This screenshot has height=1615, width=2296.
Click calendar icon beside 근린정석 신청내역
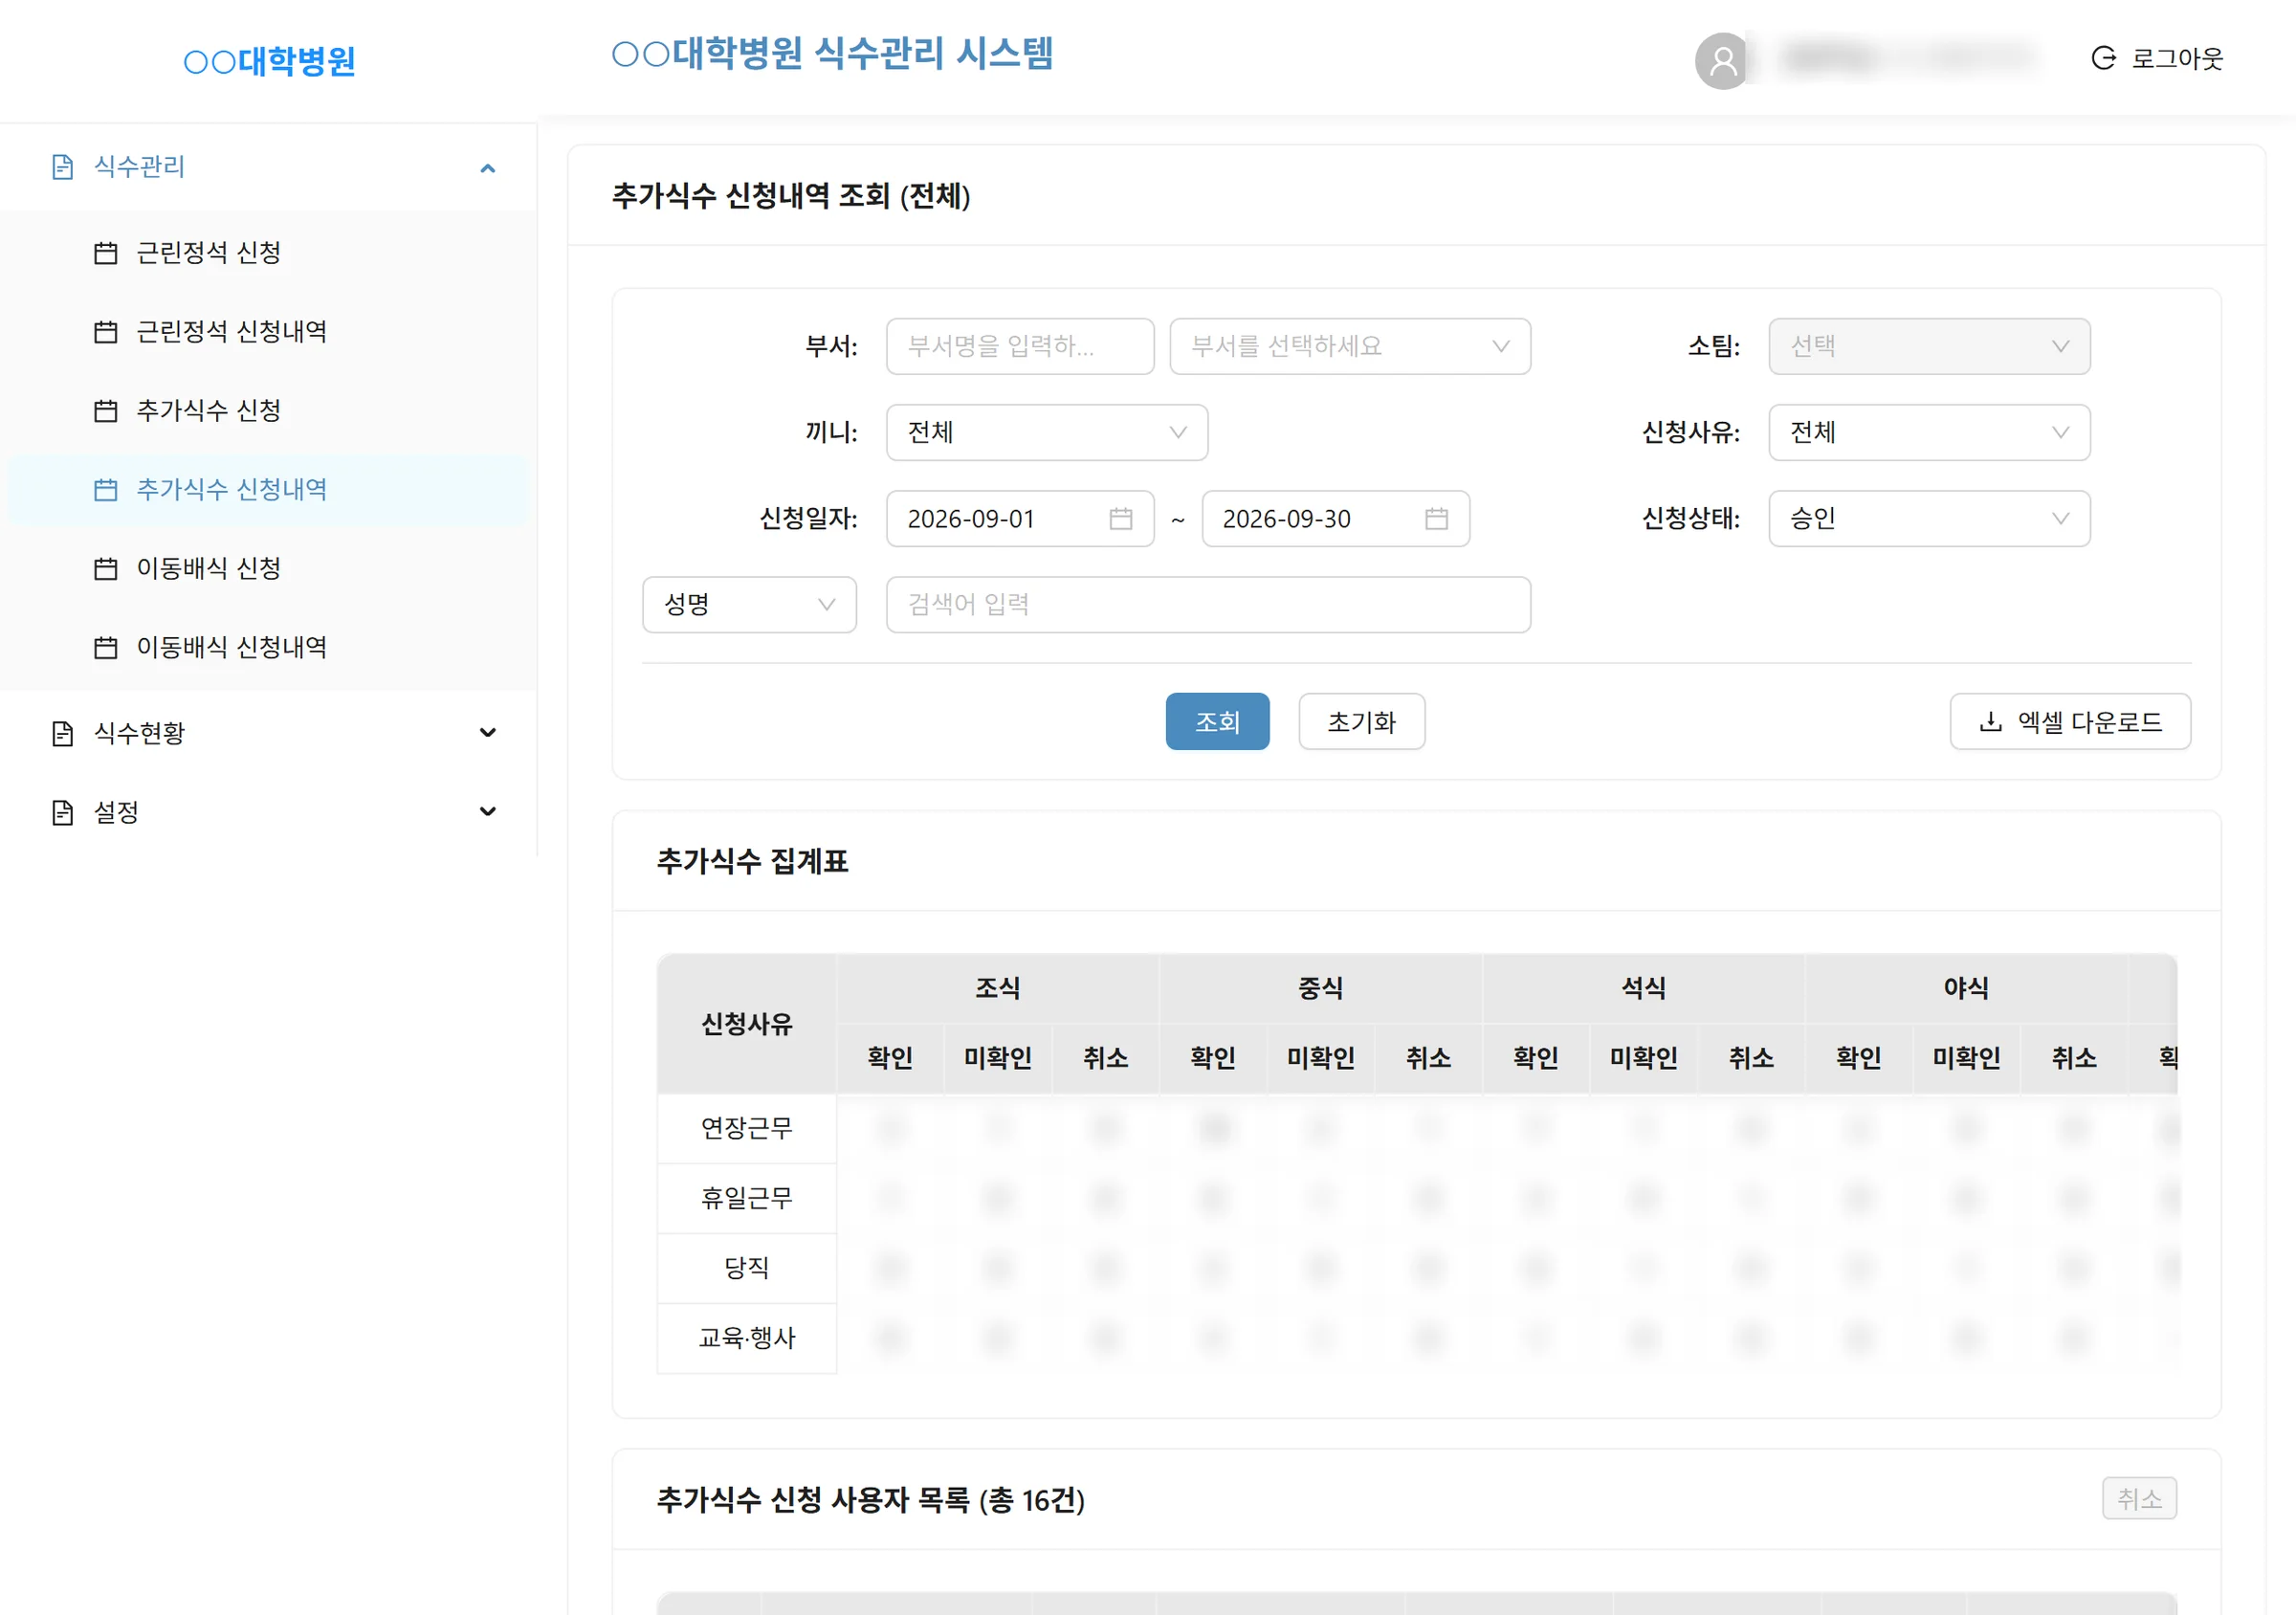coord(105,332)
